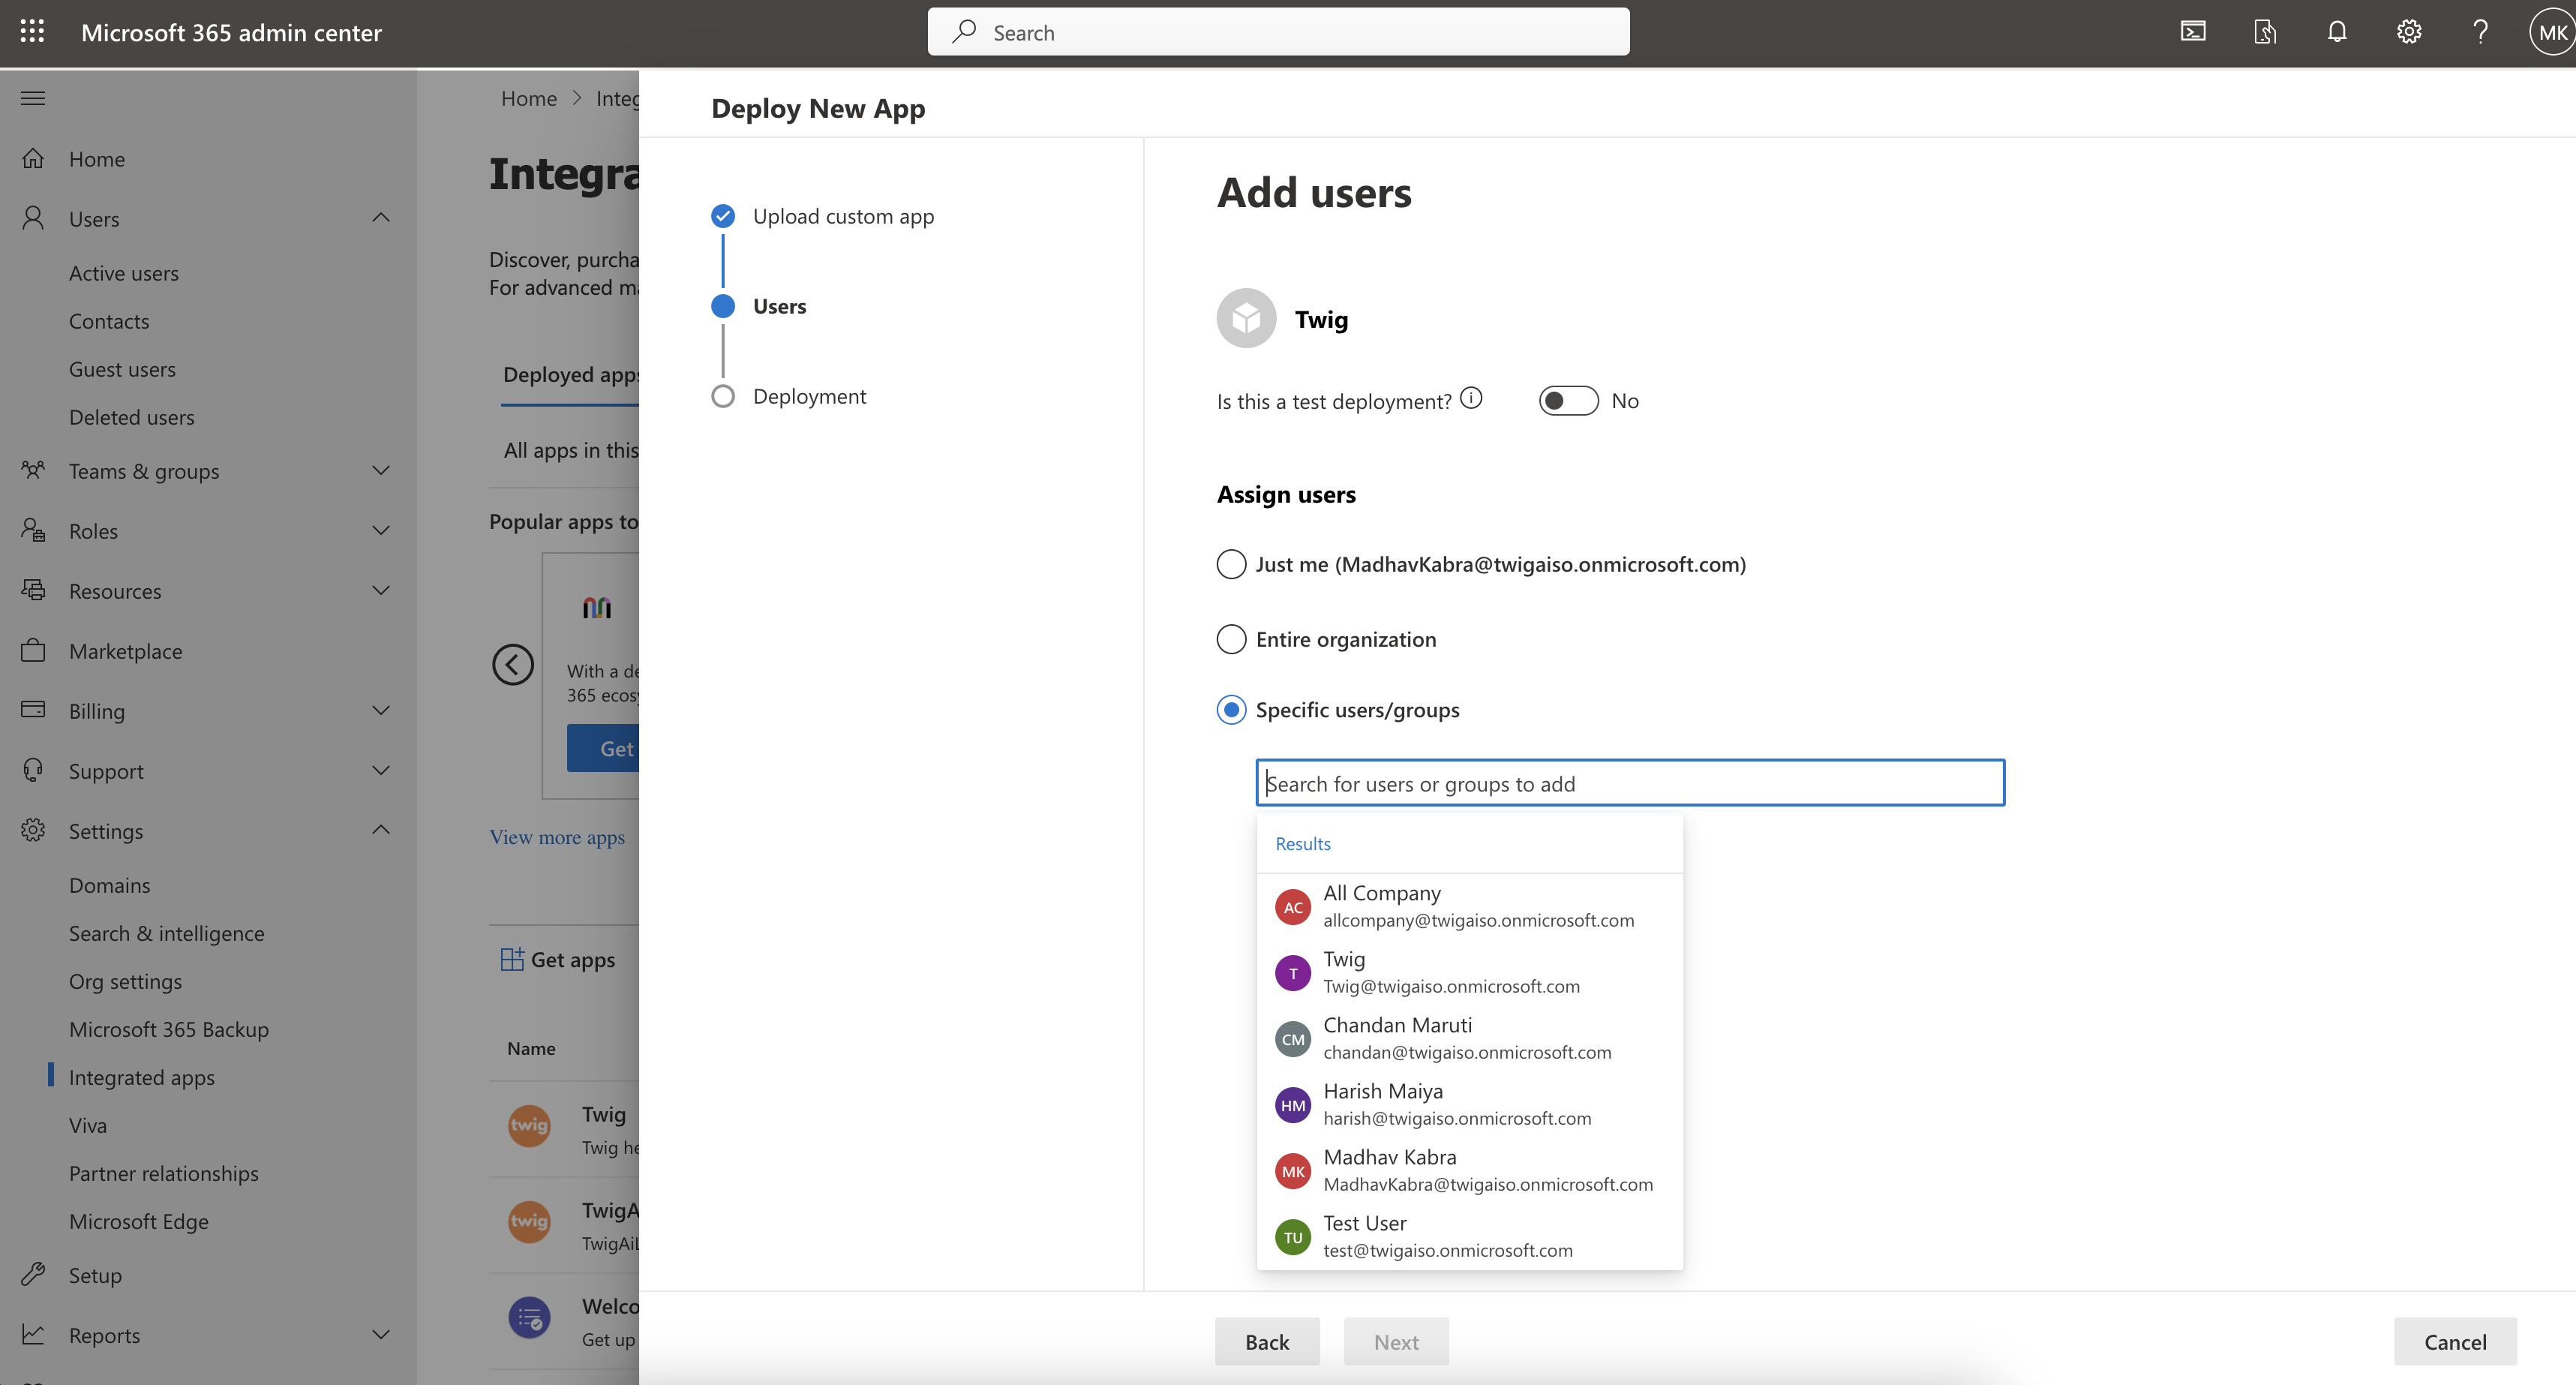Screen dimensions: 2576x1385
Task: Expand the Billing nav section
Action: coord(381,710)
